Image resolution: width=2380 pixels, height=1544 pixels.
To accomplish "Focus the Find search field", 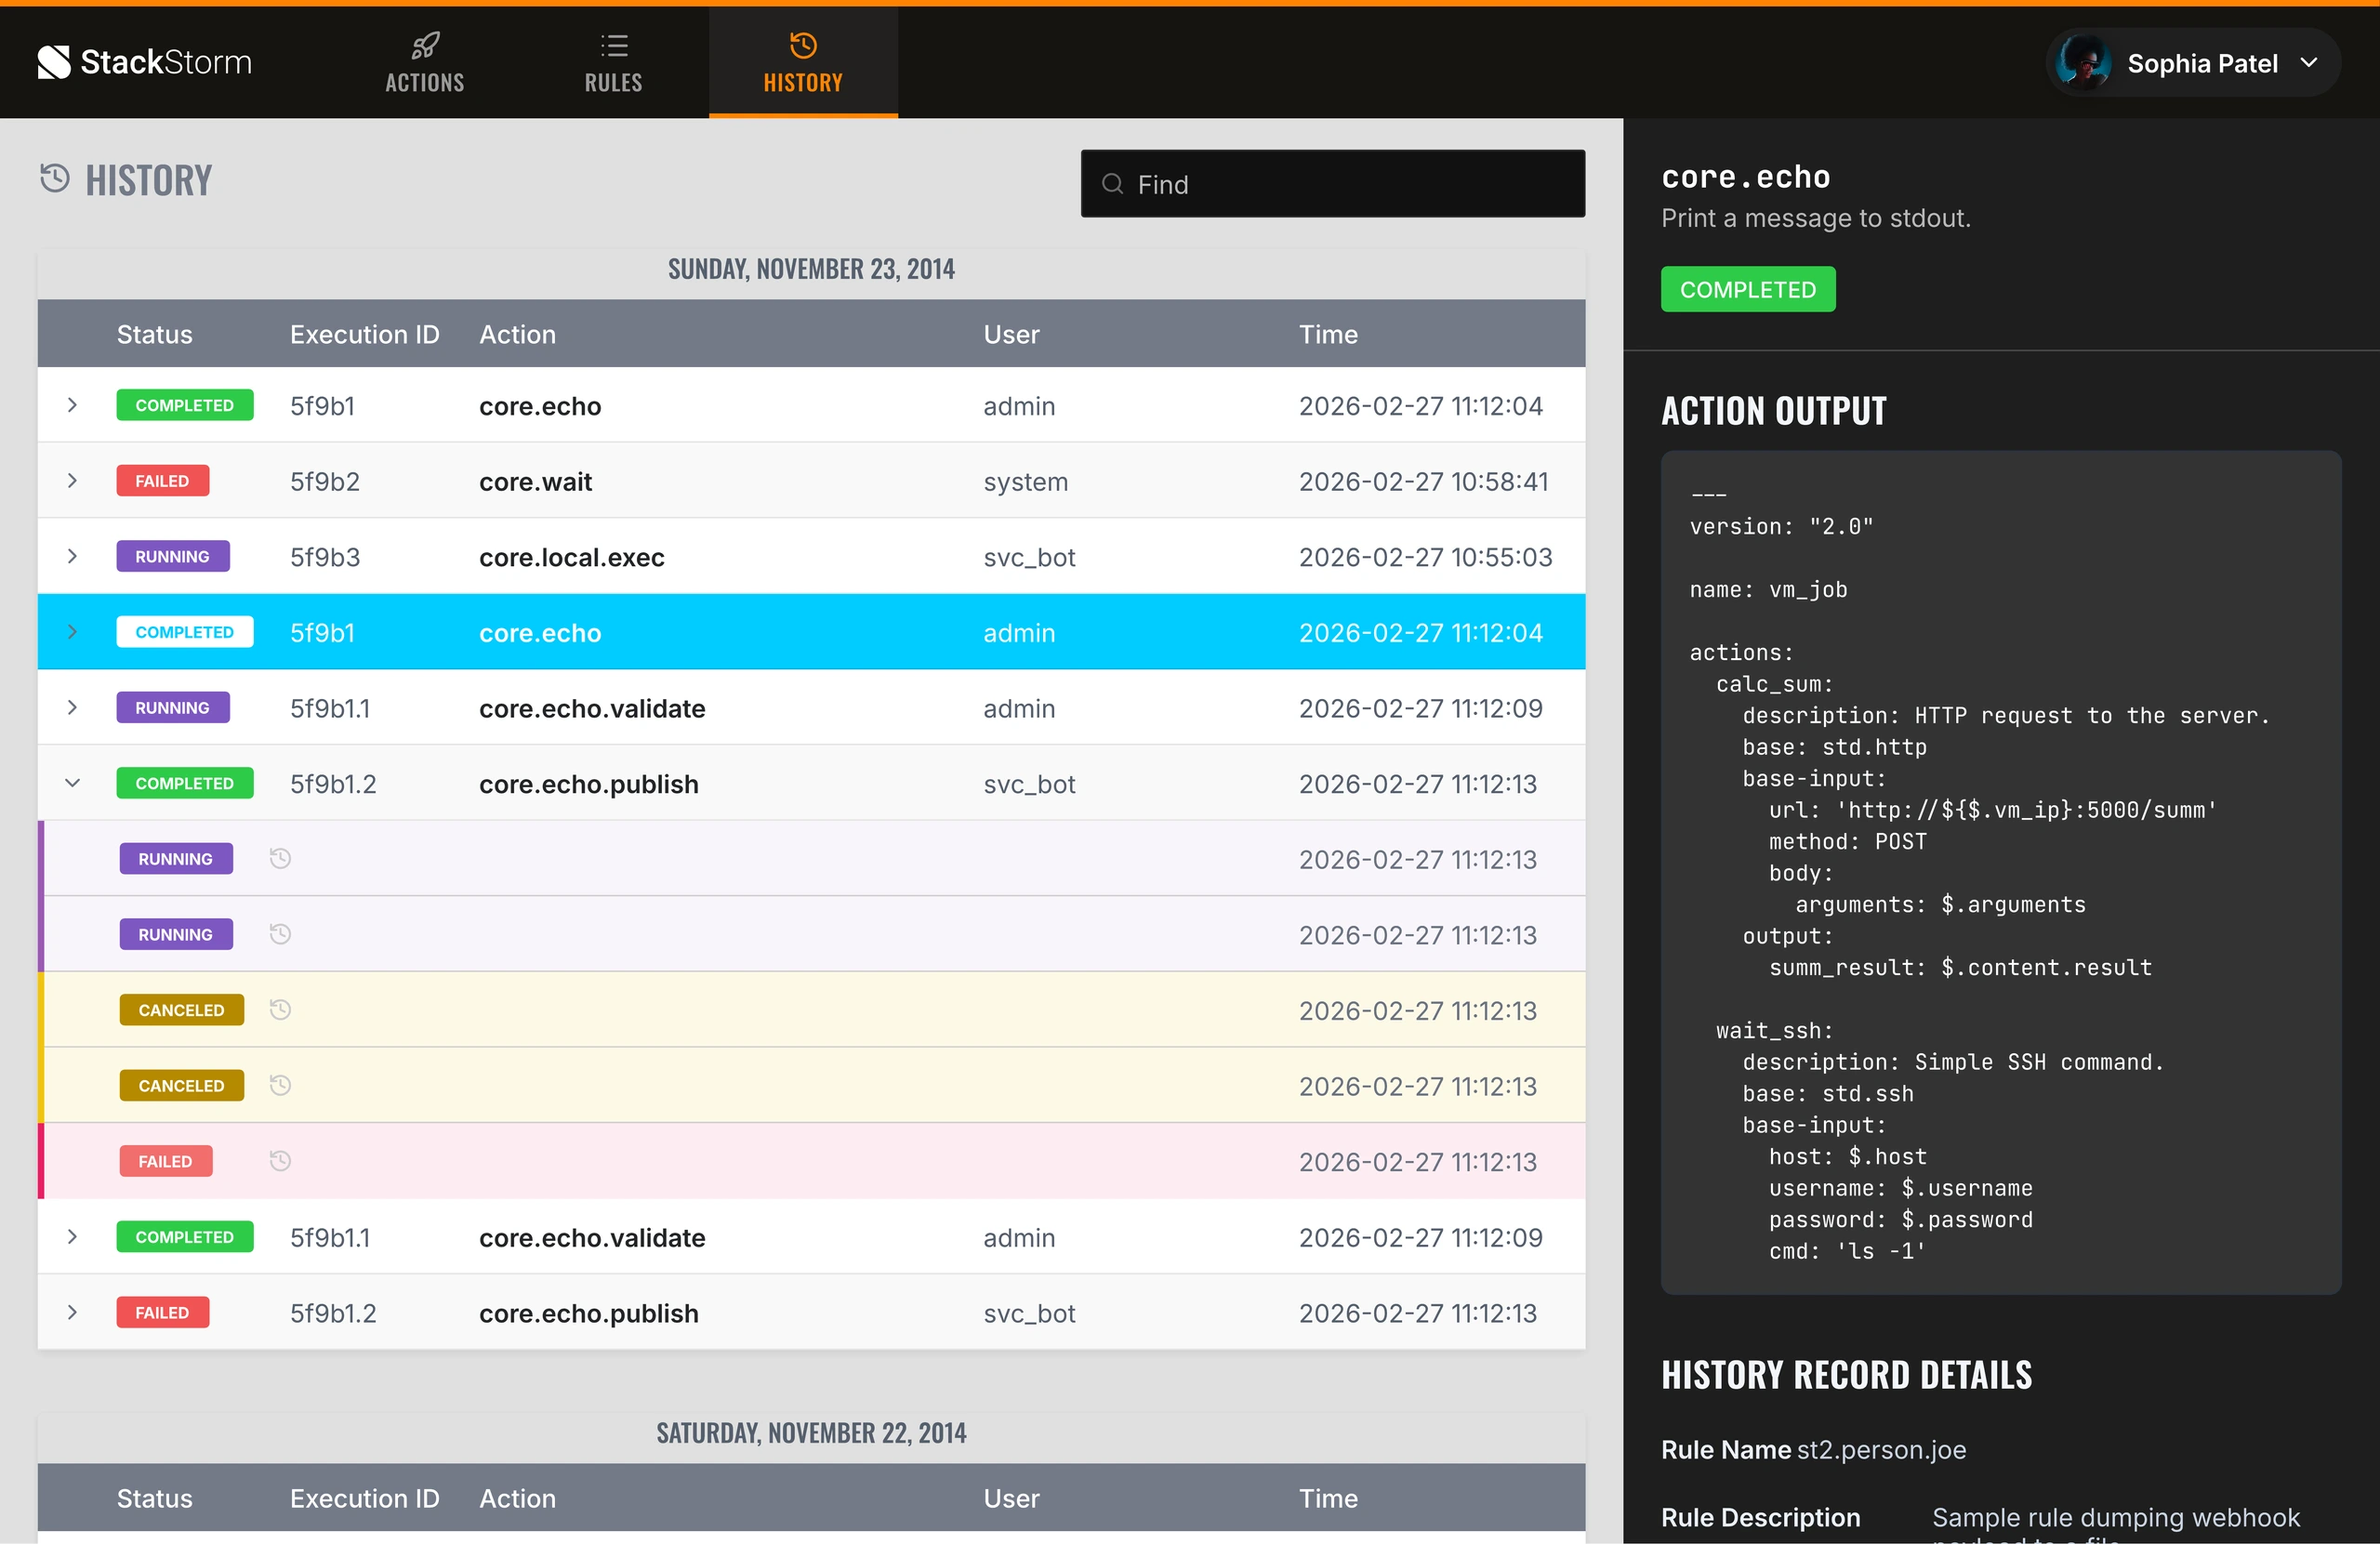I will [x=1333, y=184].
